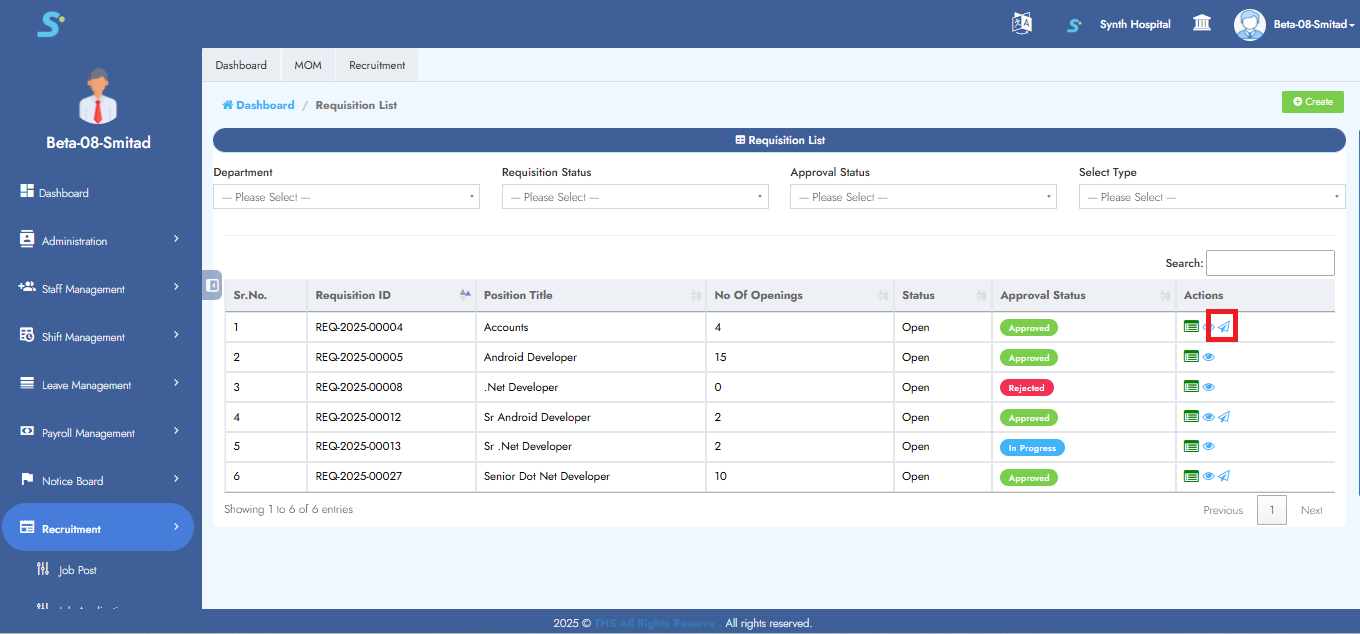Click send icon for REQ-2025-00004 row
This screenshot has height=634, width=1360.
click(1224, 327)
